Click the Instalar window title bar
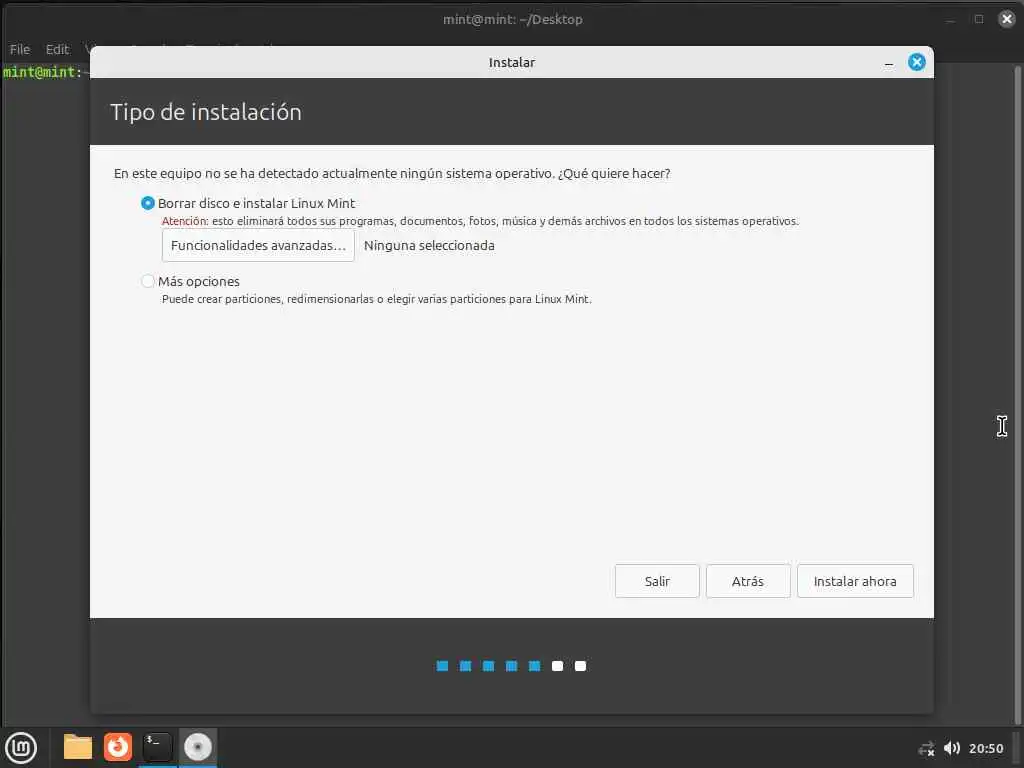Image resolution: width=1024 pixels, height=768 pixels. (511, 63)
